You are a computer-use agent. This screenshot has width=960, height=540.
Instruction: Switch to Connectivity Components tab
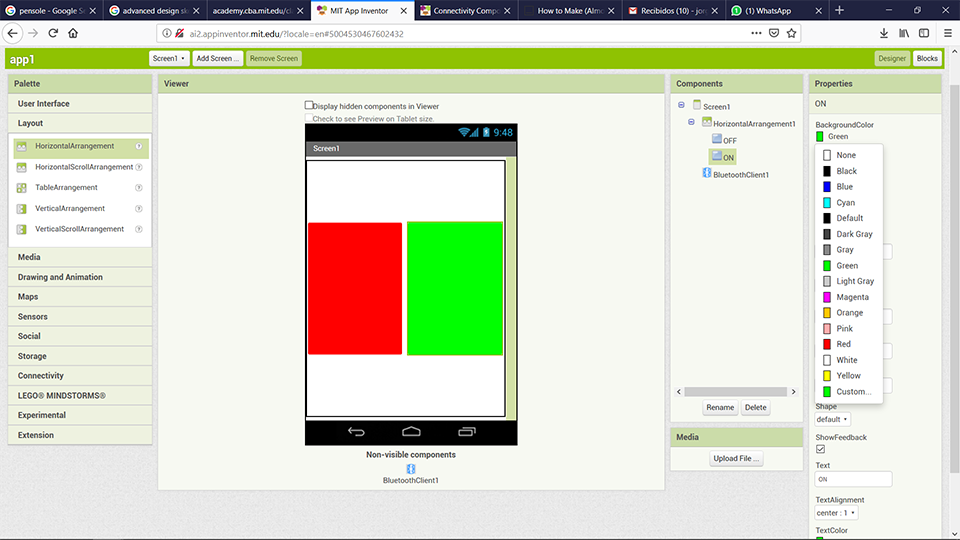(x=466, y=10)
